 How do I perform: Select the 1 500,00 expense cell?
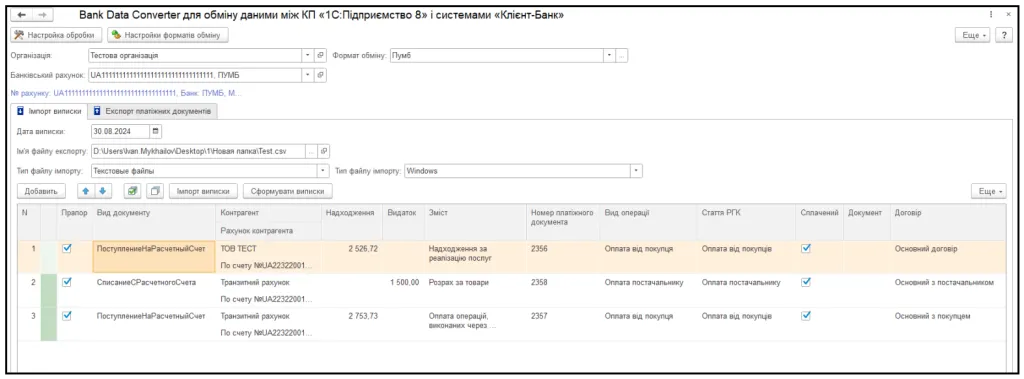pos(403,290)
